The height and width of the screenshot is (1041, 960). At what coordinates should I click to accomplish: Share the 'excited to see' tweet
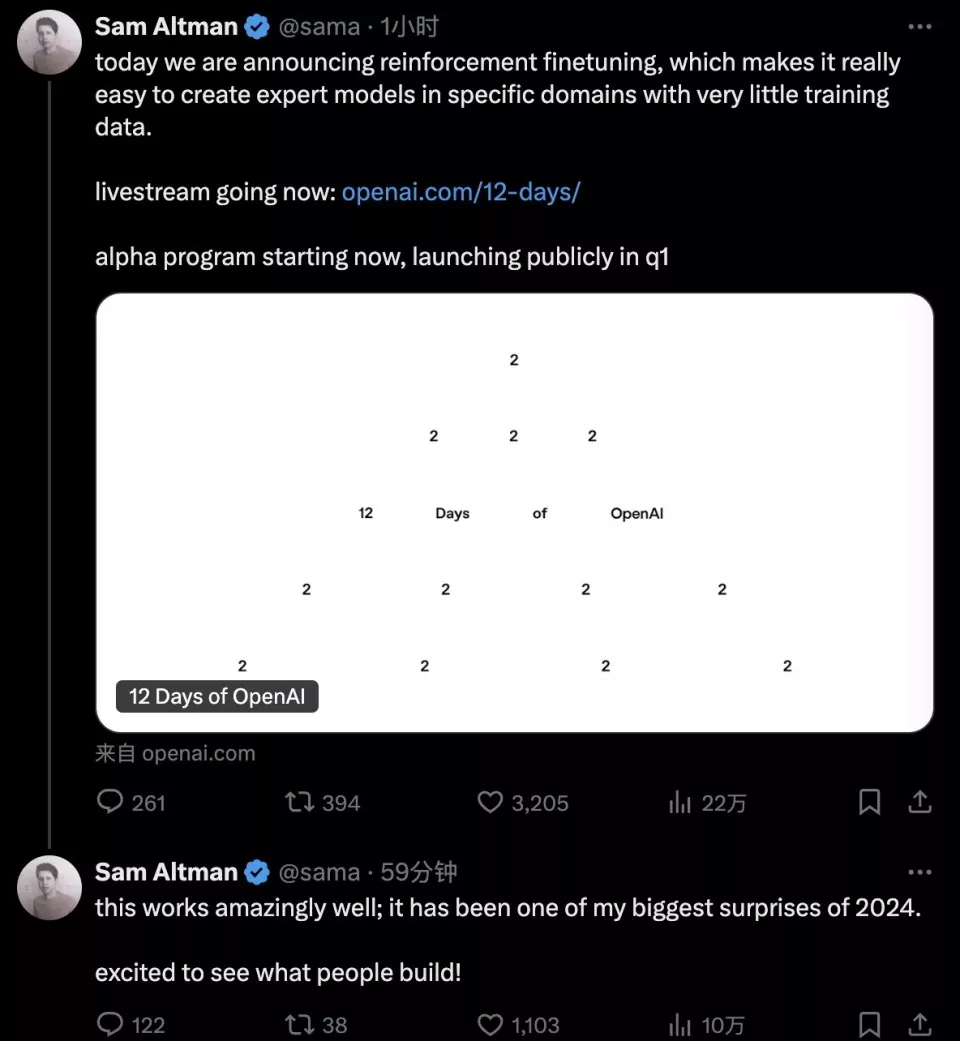coord(920,1024)
